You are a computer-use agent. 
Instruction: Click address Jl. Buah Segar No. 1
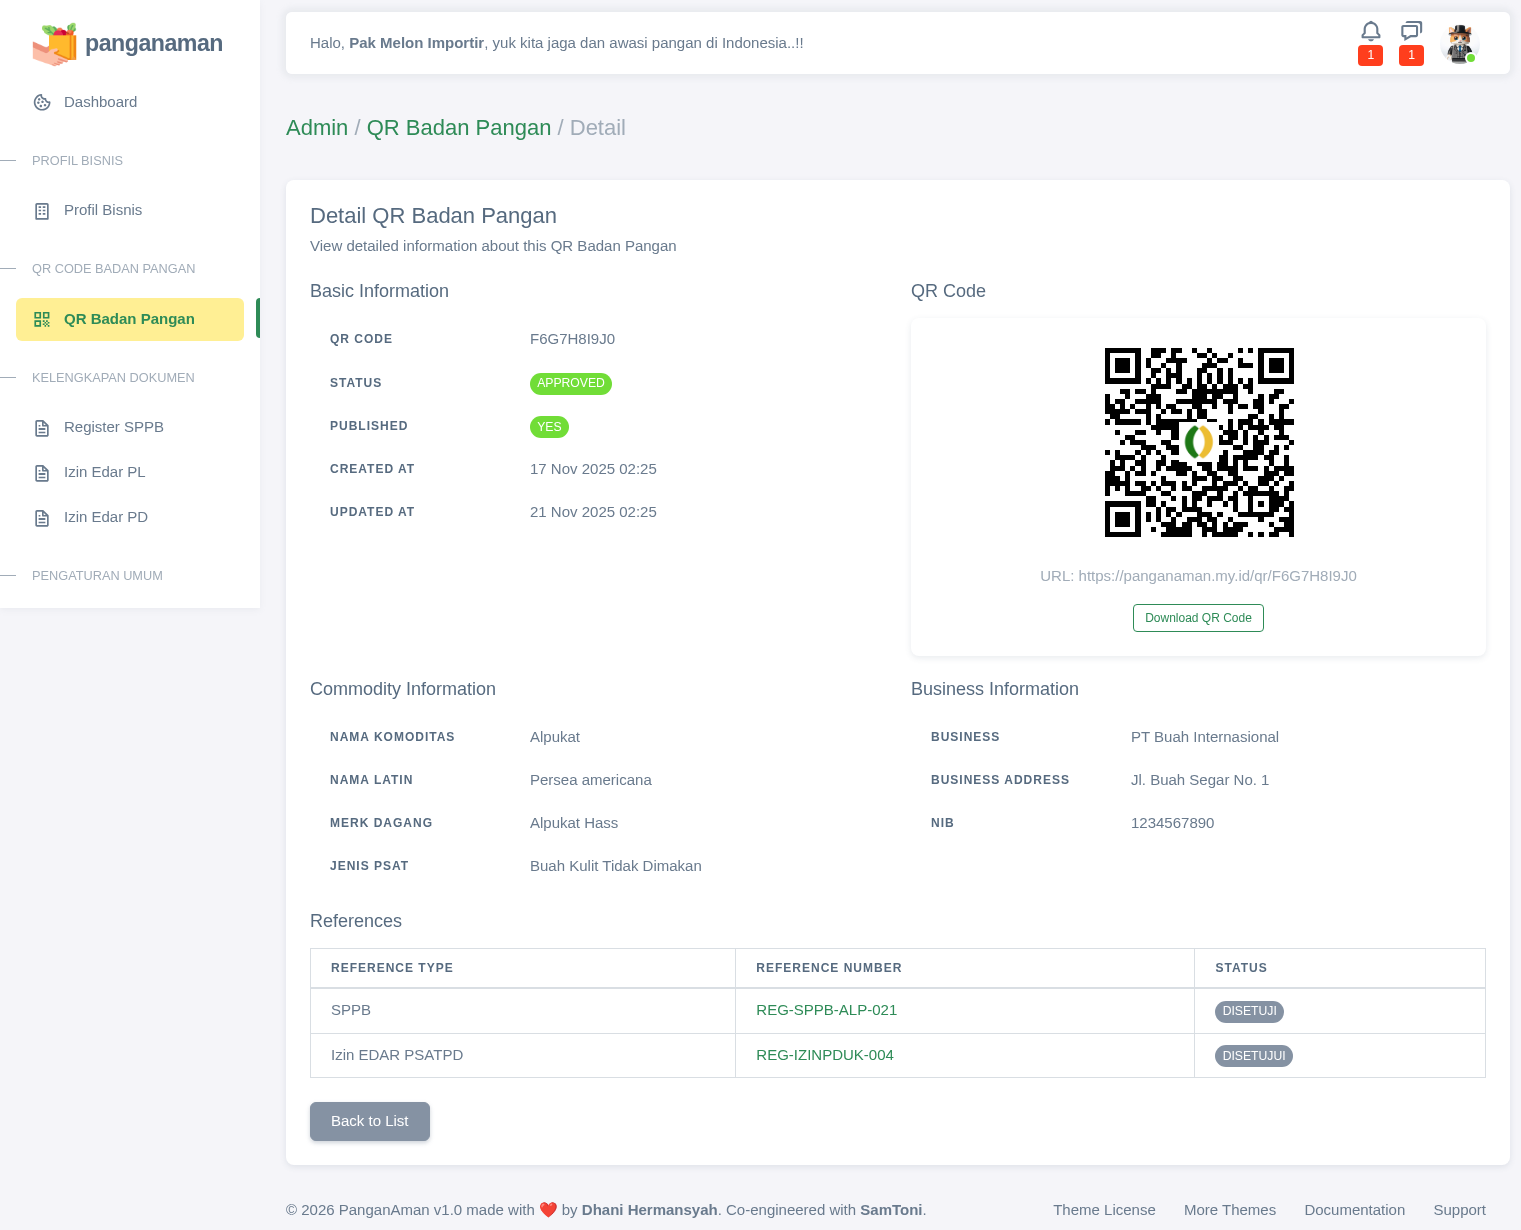click(x=1200, y=780)
